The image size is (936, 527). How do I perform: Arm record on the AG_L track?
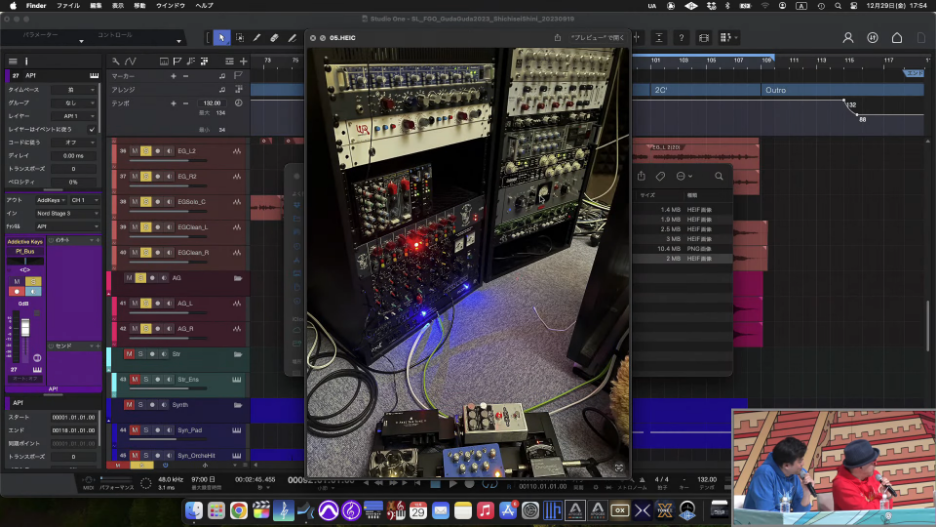point(156,302)
